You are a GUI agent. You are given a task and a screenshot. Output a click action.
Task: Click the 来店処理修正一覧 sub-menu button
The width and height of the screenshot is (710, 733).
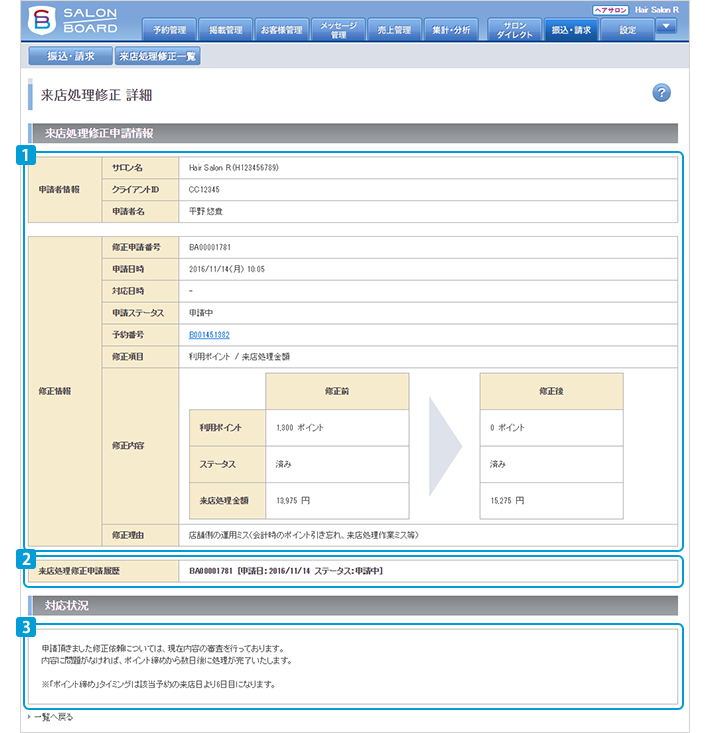click(157, 56)
